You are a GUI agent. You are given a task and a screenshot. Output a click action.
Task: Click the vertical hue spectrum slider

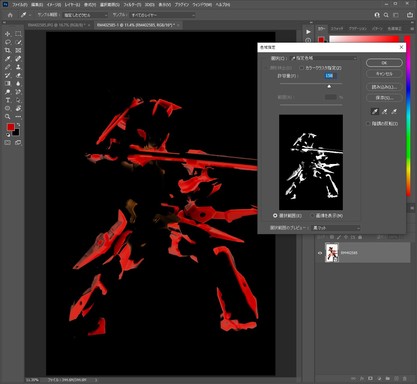click(x=407, y=116)
